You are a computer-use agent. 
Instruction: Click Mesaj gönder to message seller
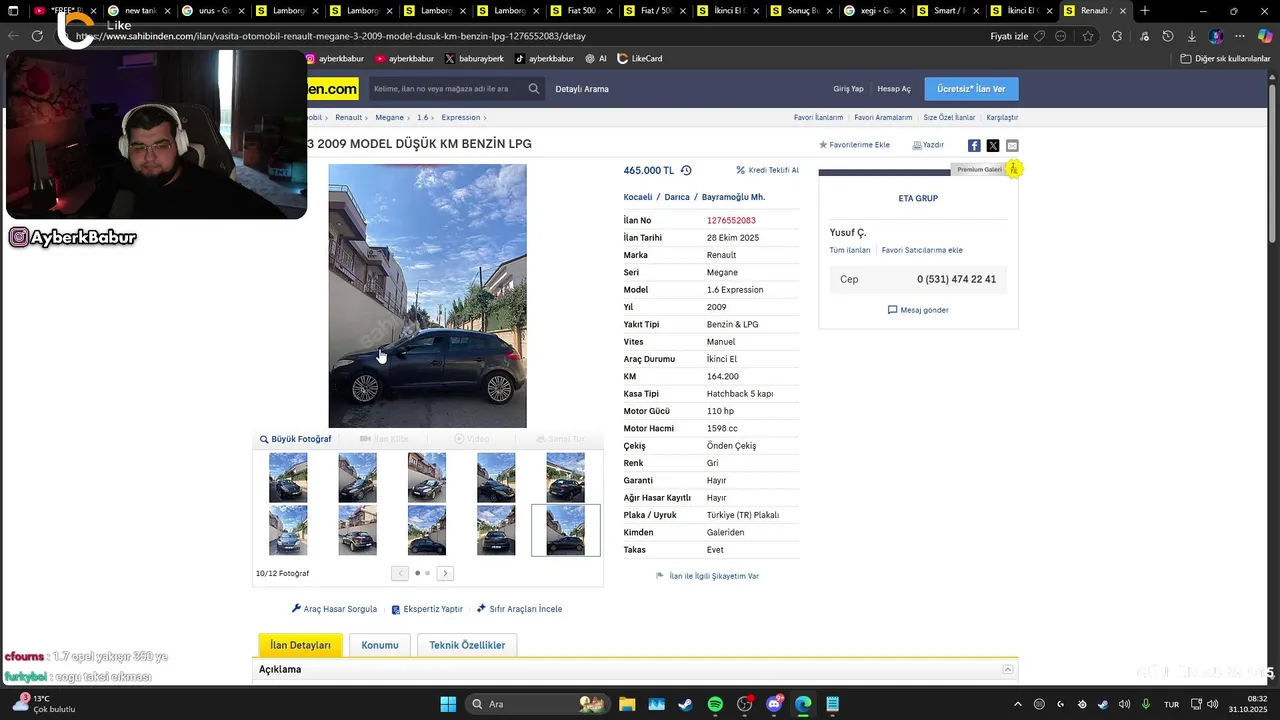[918, 310]
